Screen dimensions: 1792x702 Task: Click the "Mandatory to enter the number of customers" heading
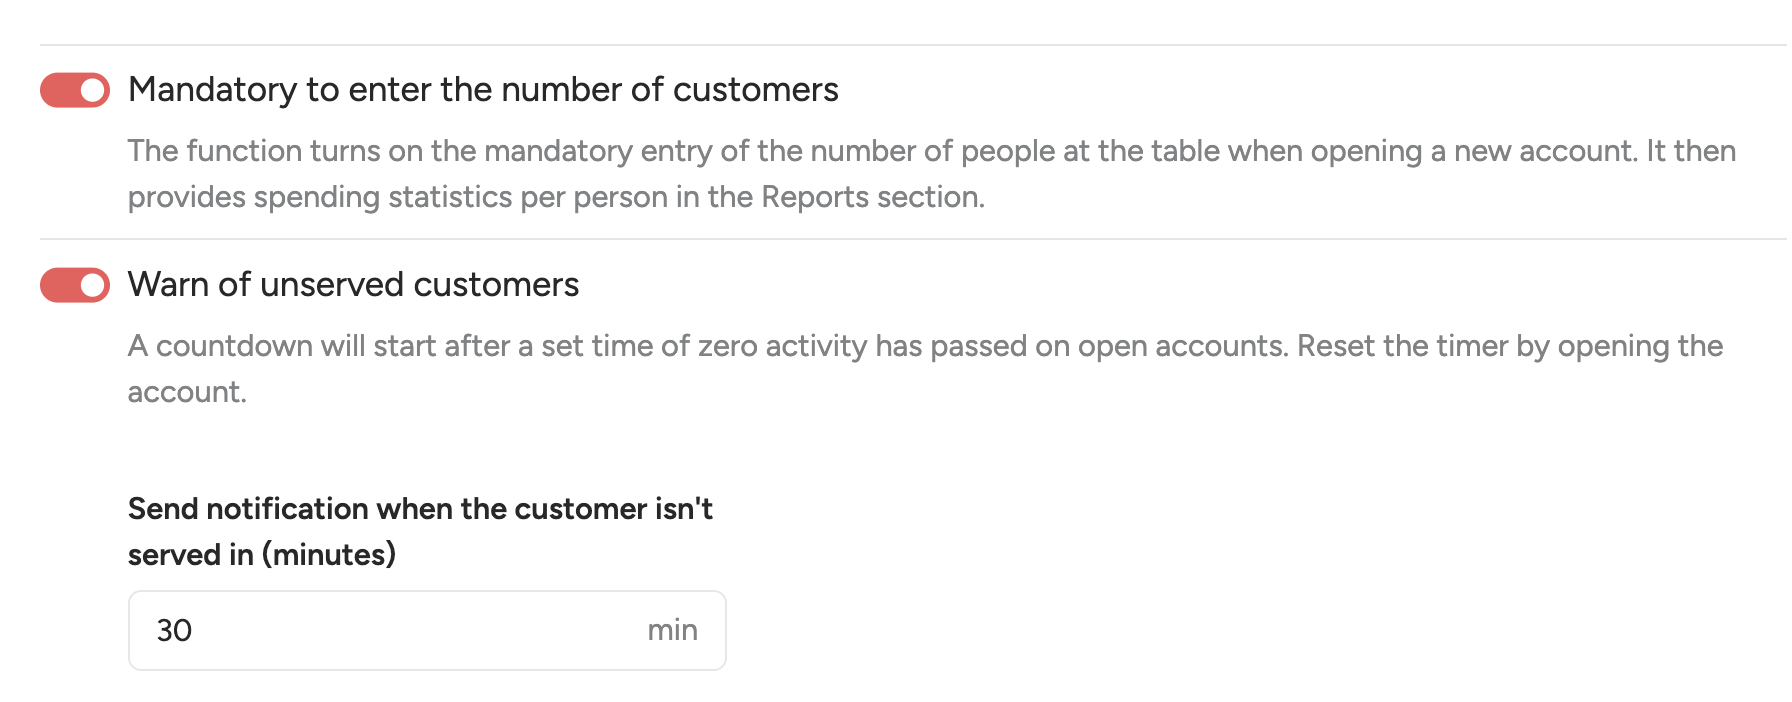point(483,90)
